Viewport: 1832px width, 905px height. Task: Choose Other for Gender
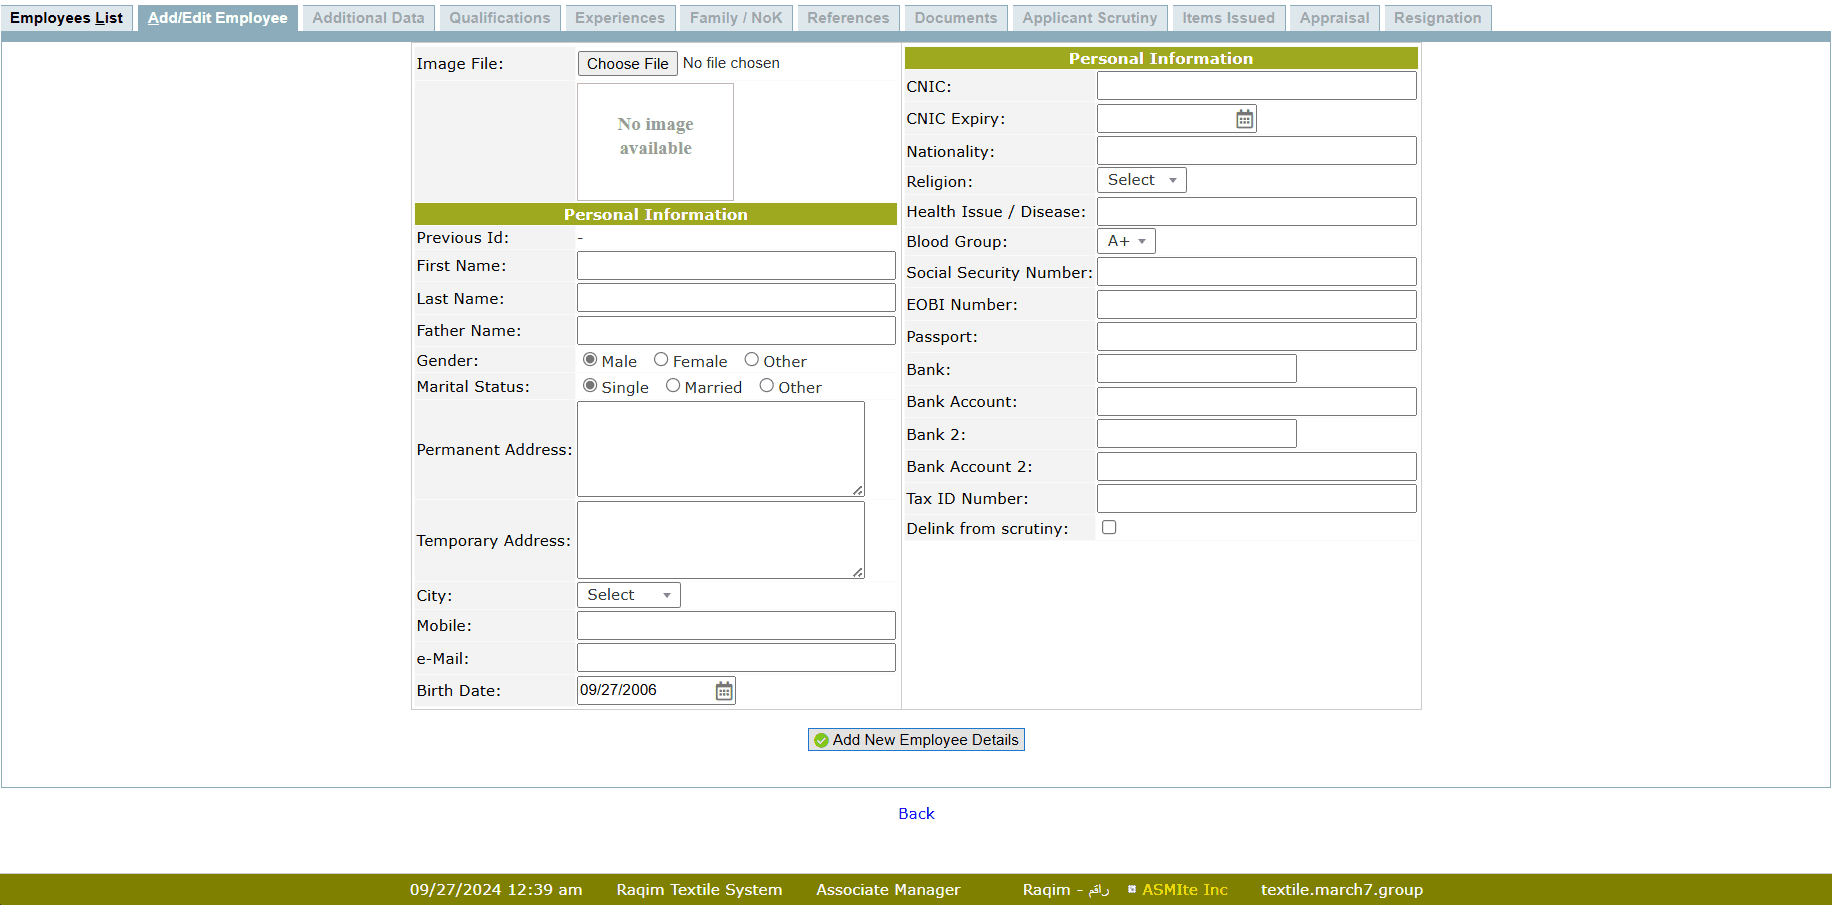pos(751,360)
